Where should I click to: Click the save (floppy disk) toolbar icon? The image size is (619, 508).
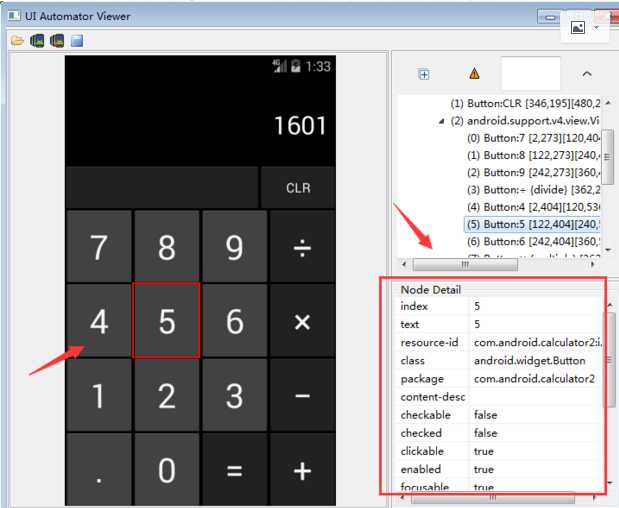pyautogui.click(x=77, y=40)
